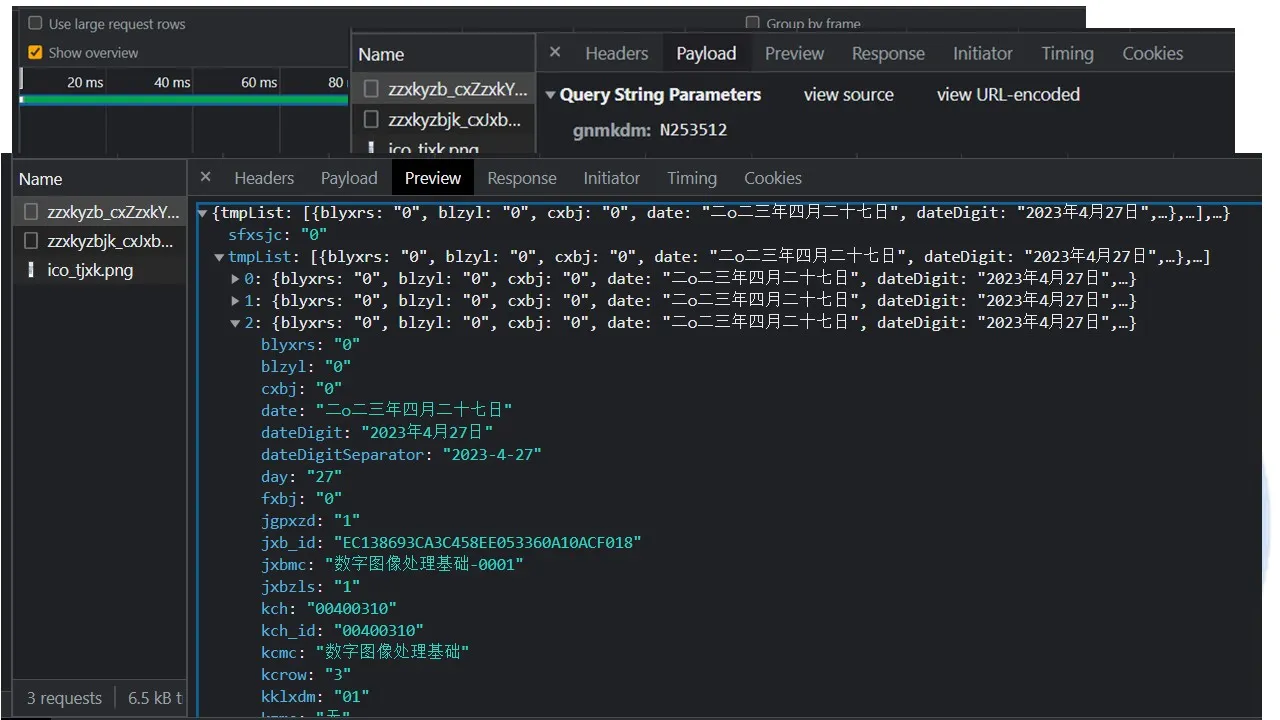Close the upper request details pane
Viewport: 1280px width, 720px height.
click(x=555, y=53)
